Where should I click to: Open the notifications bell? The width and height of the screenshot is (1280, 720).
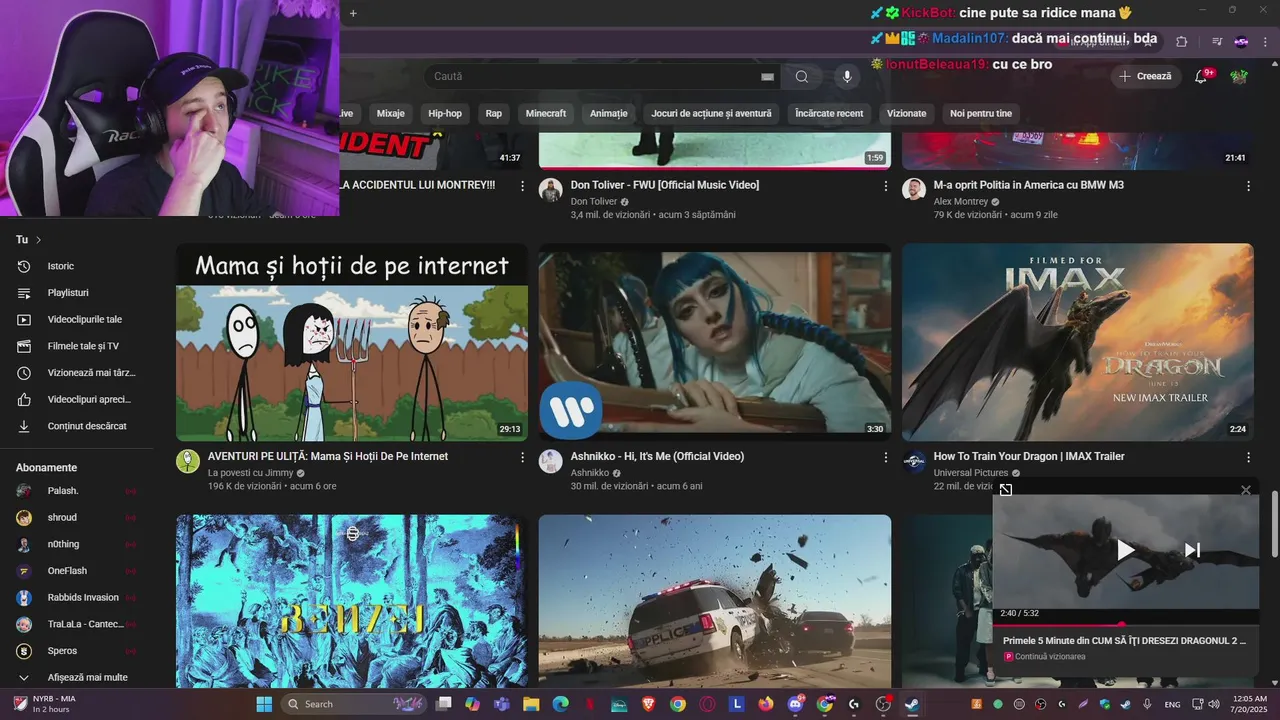click(x=1202, y=77)
